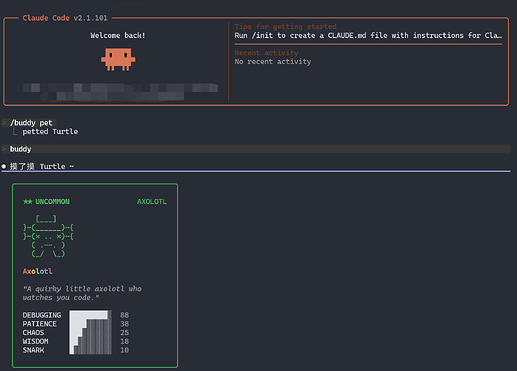
Task: Click the DEBUGGING value 88
Action: pyautogui.click(x=124, y=315)
